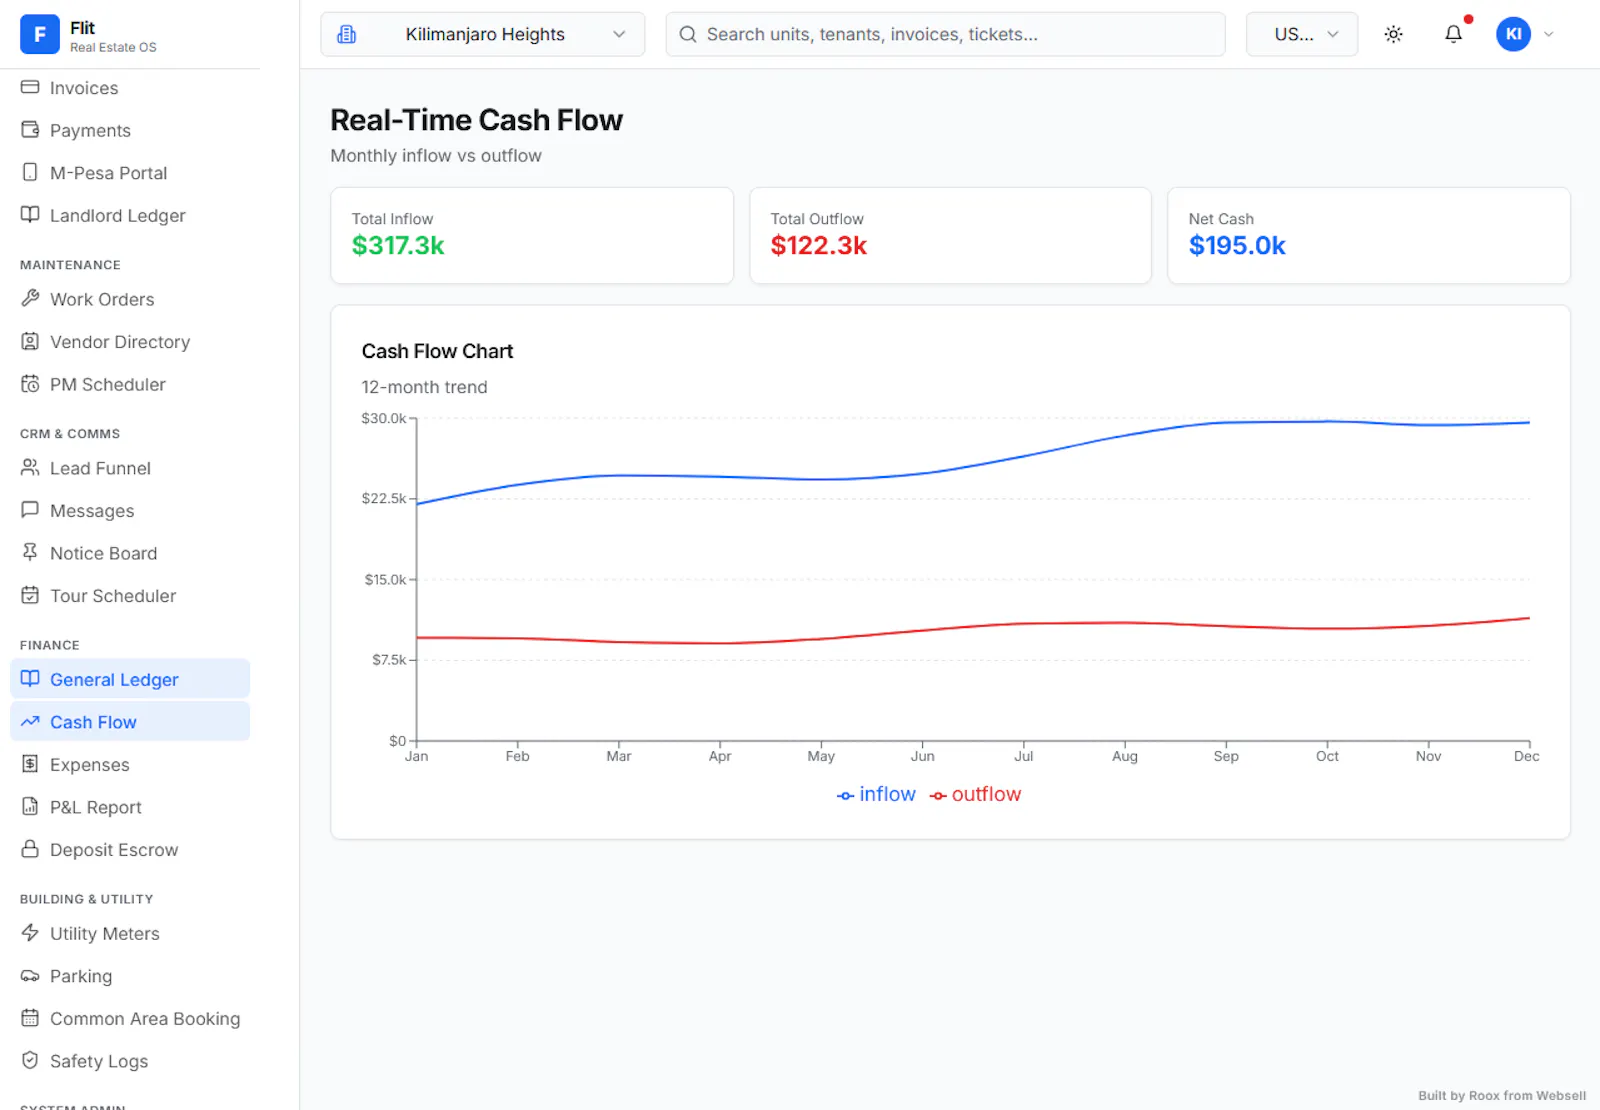1600x1110 pixels.
Task: Click the Cash Flow Chart title
Action: pos(437,351)
